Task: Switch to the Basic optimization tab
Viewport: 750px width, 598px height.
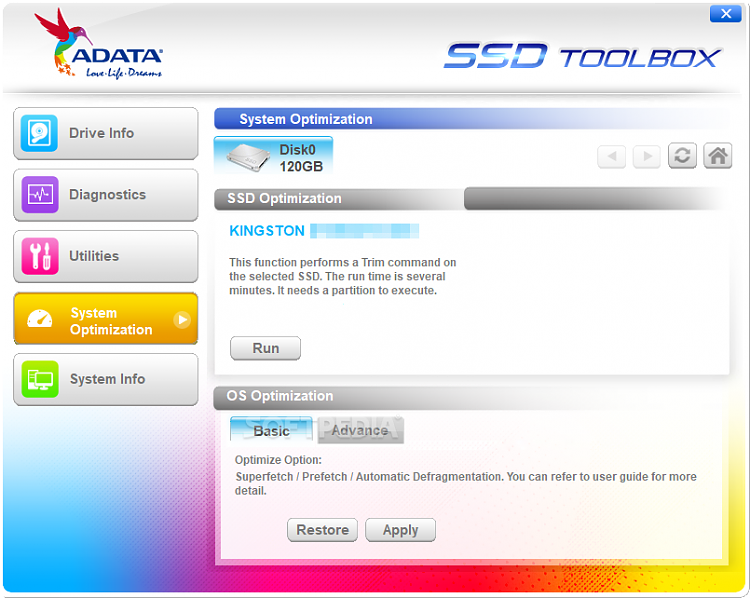Action: coord(271,429)
